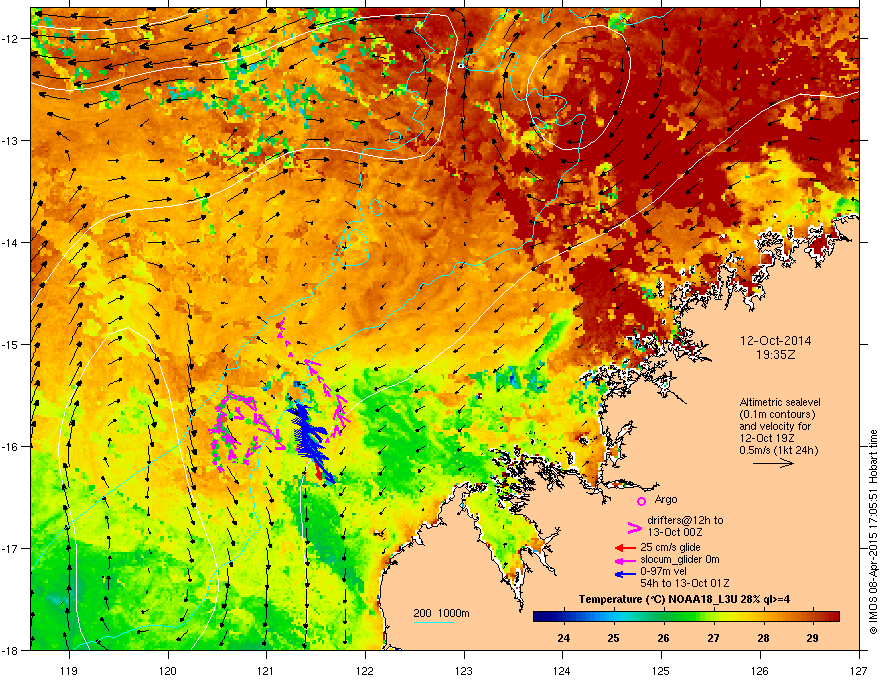Click the '25 cm/s glide' legend label

pyautogui.click(x=670, y=547)
